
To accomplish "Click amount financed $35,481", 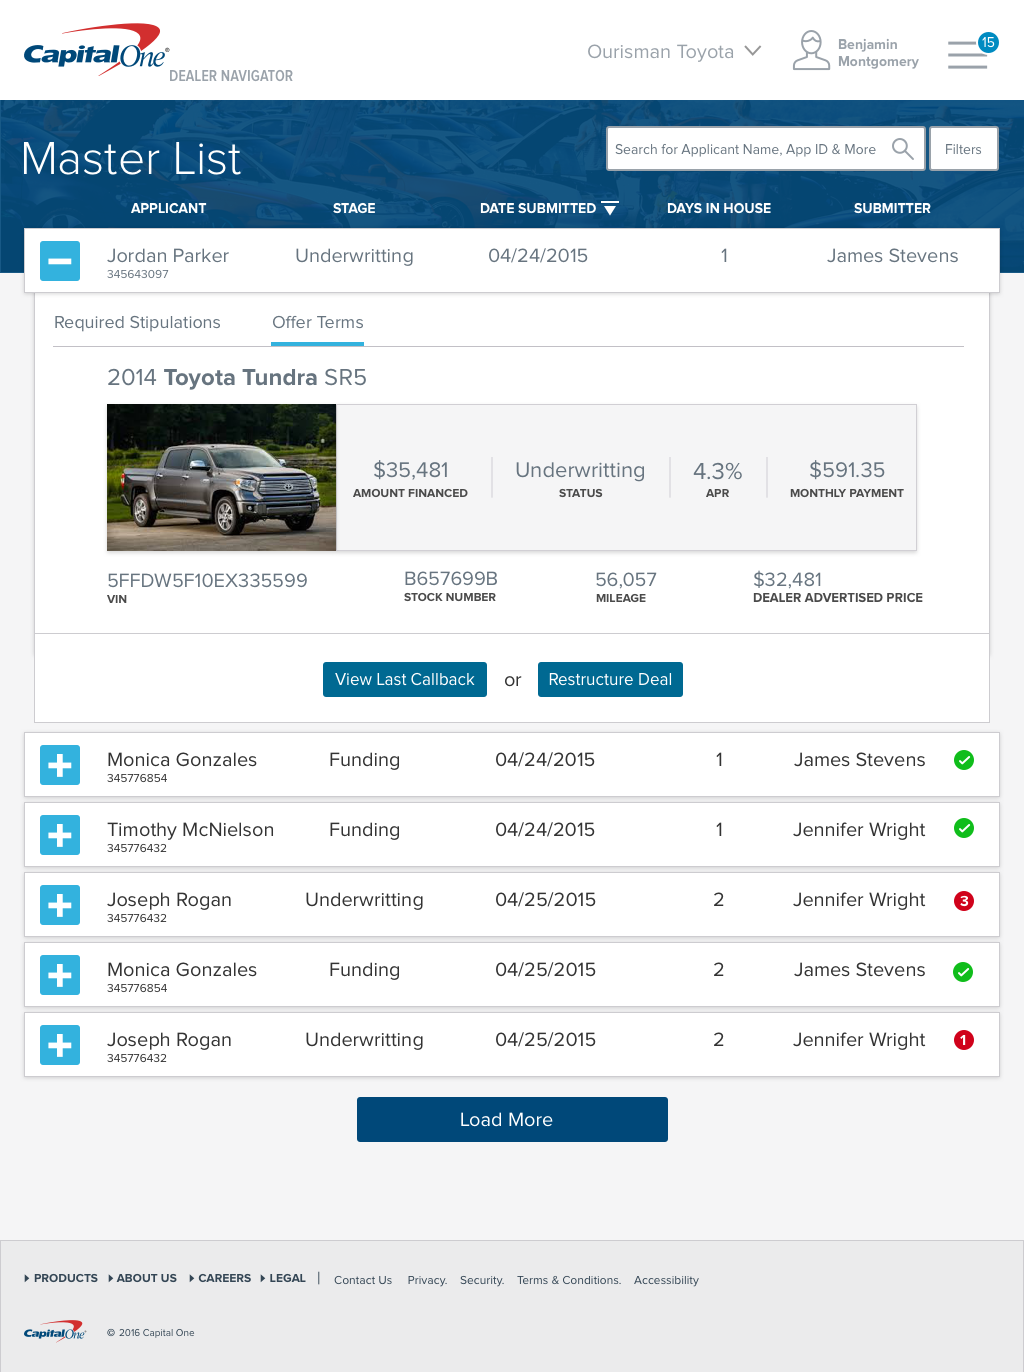I will pos(411,469).
